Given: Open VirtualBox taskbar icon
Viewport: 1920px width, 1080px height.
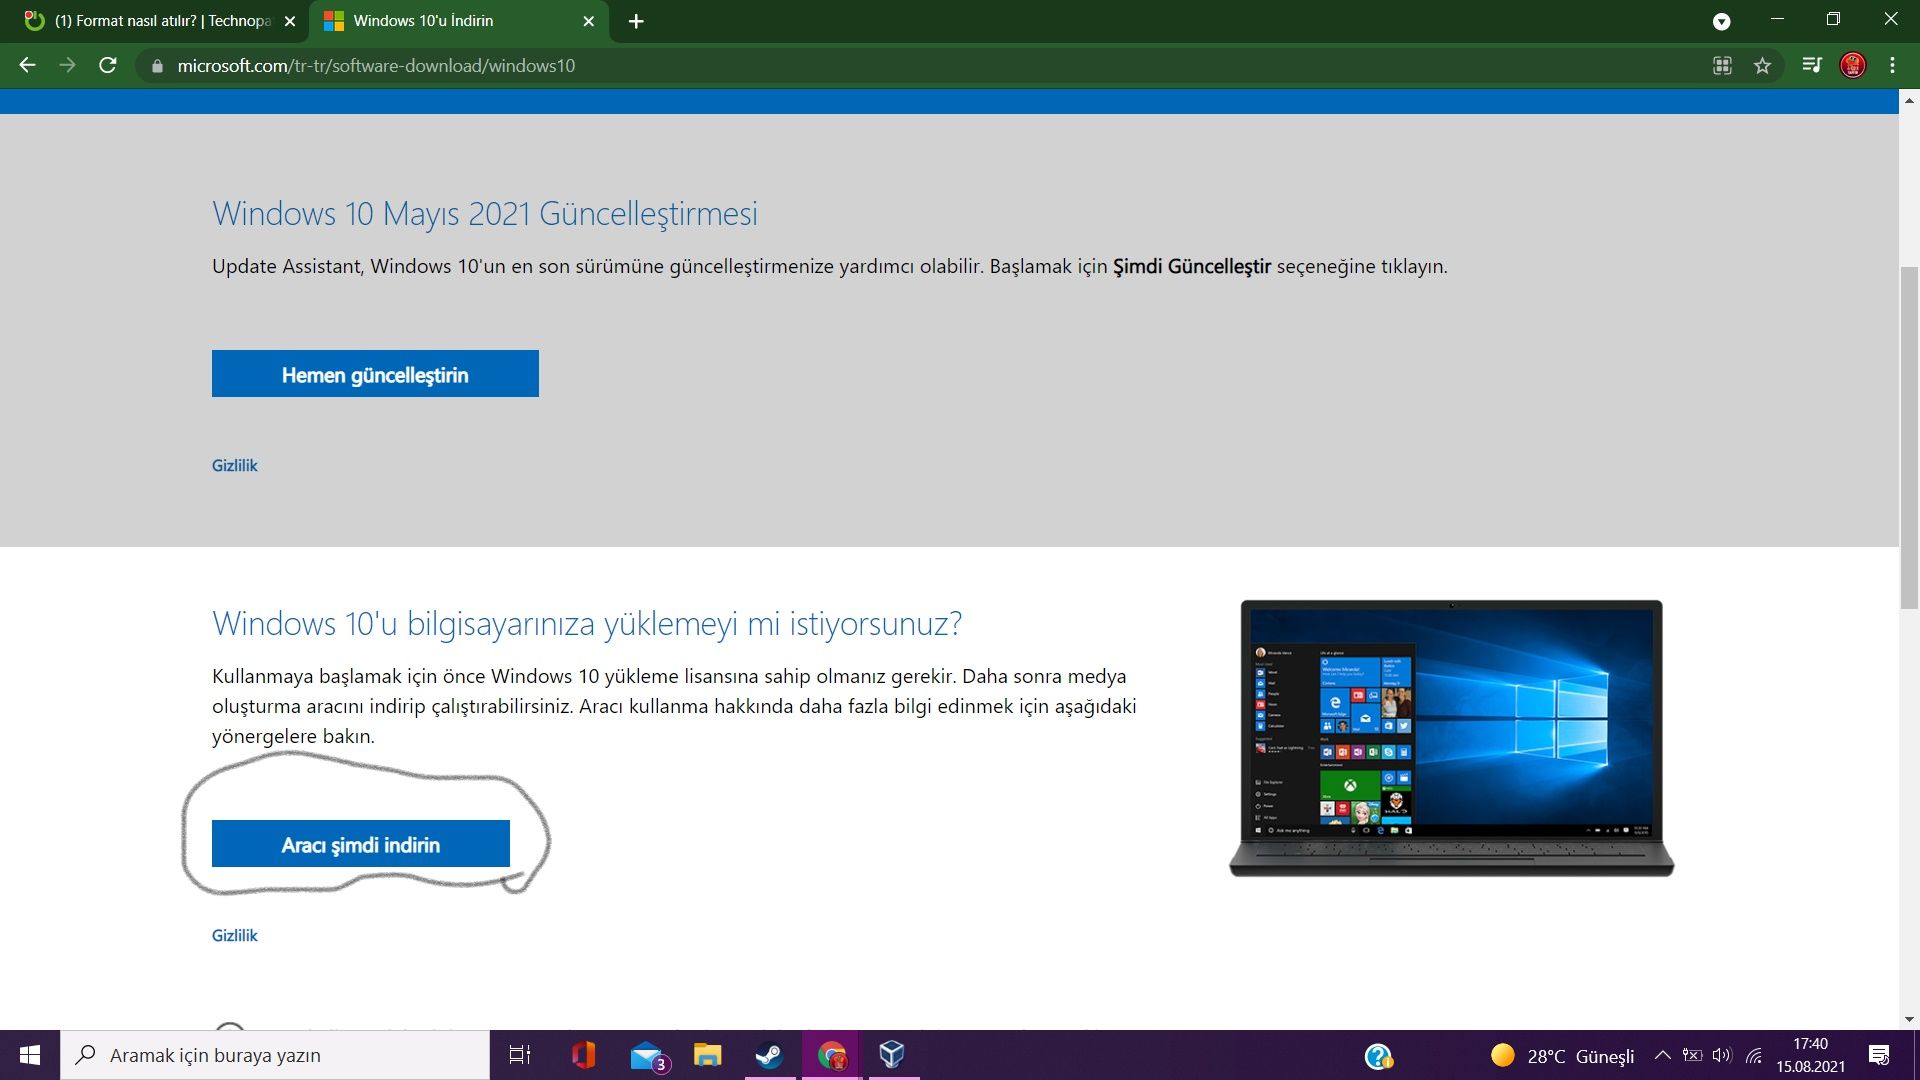Looking at the screenshot, I should point(892,1055).
